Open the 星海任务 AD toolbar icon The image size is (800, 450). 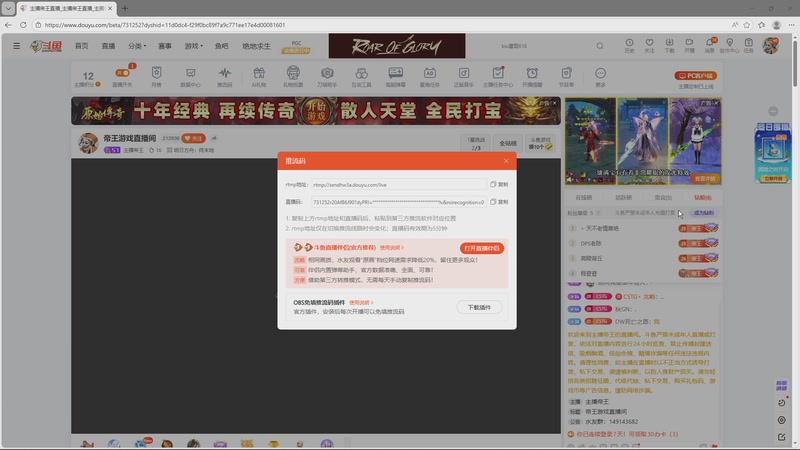click(430, 77)
